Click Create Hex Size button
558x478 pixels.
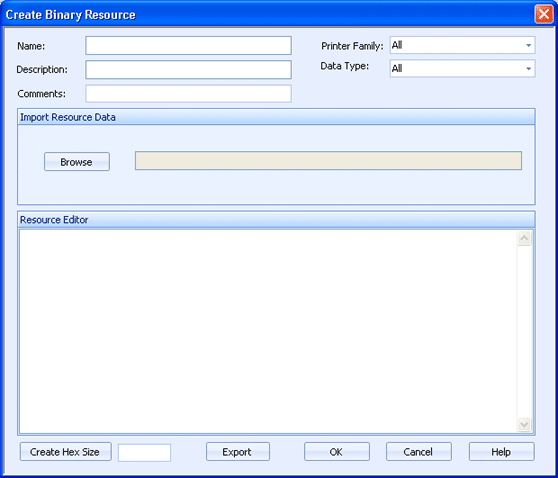pyautogui.click(x=65, y=452)
